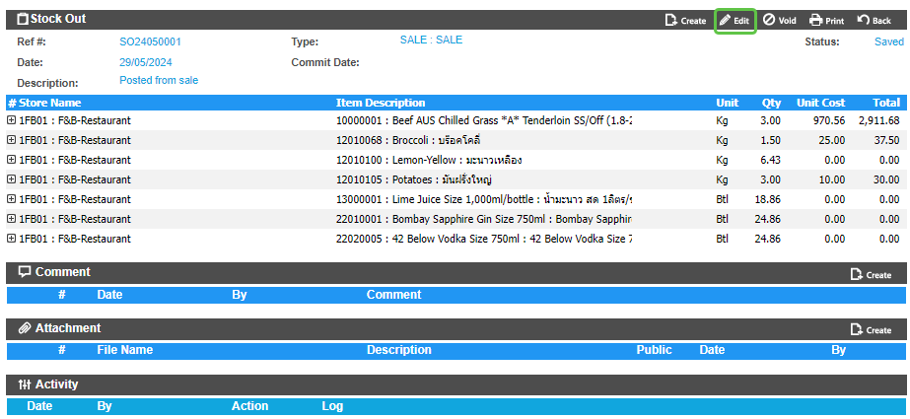This screenshot has height=419, width=910.
Task: Create a new stock out document
Action: (x=686, y=20)
